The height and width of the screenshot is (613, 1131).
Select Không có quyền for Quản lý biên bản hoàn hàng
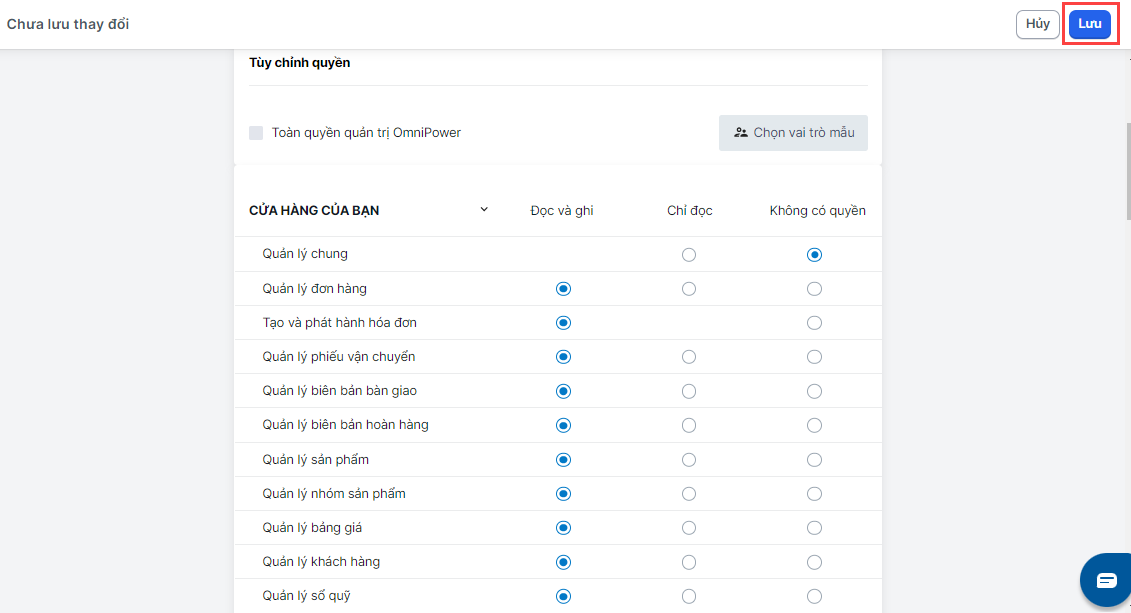click(815, 425)
